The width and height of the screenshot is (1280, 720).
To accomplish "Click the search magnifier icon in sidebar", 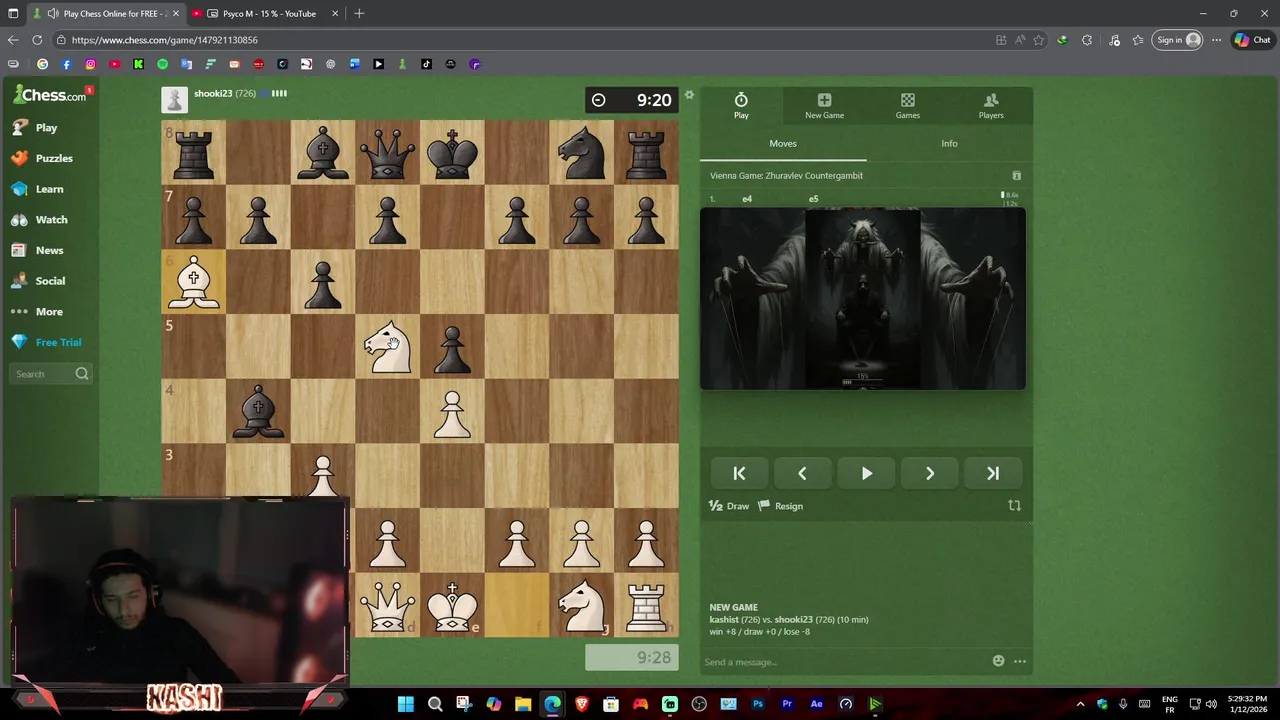I will (x=82, y=374).
